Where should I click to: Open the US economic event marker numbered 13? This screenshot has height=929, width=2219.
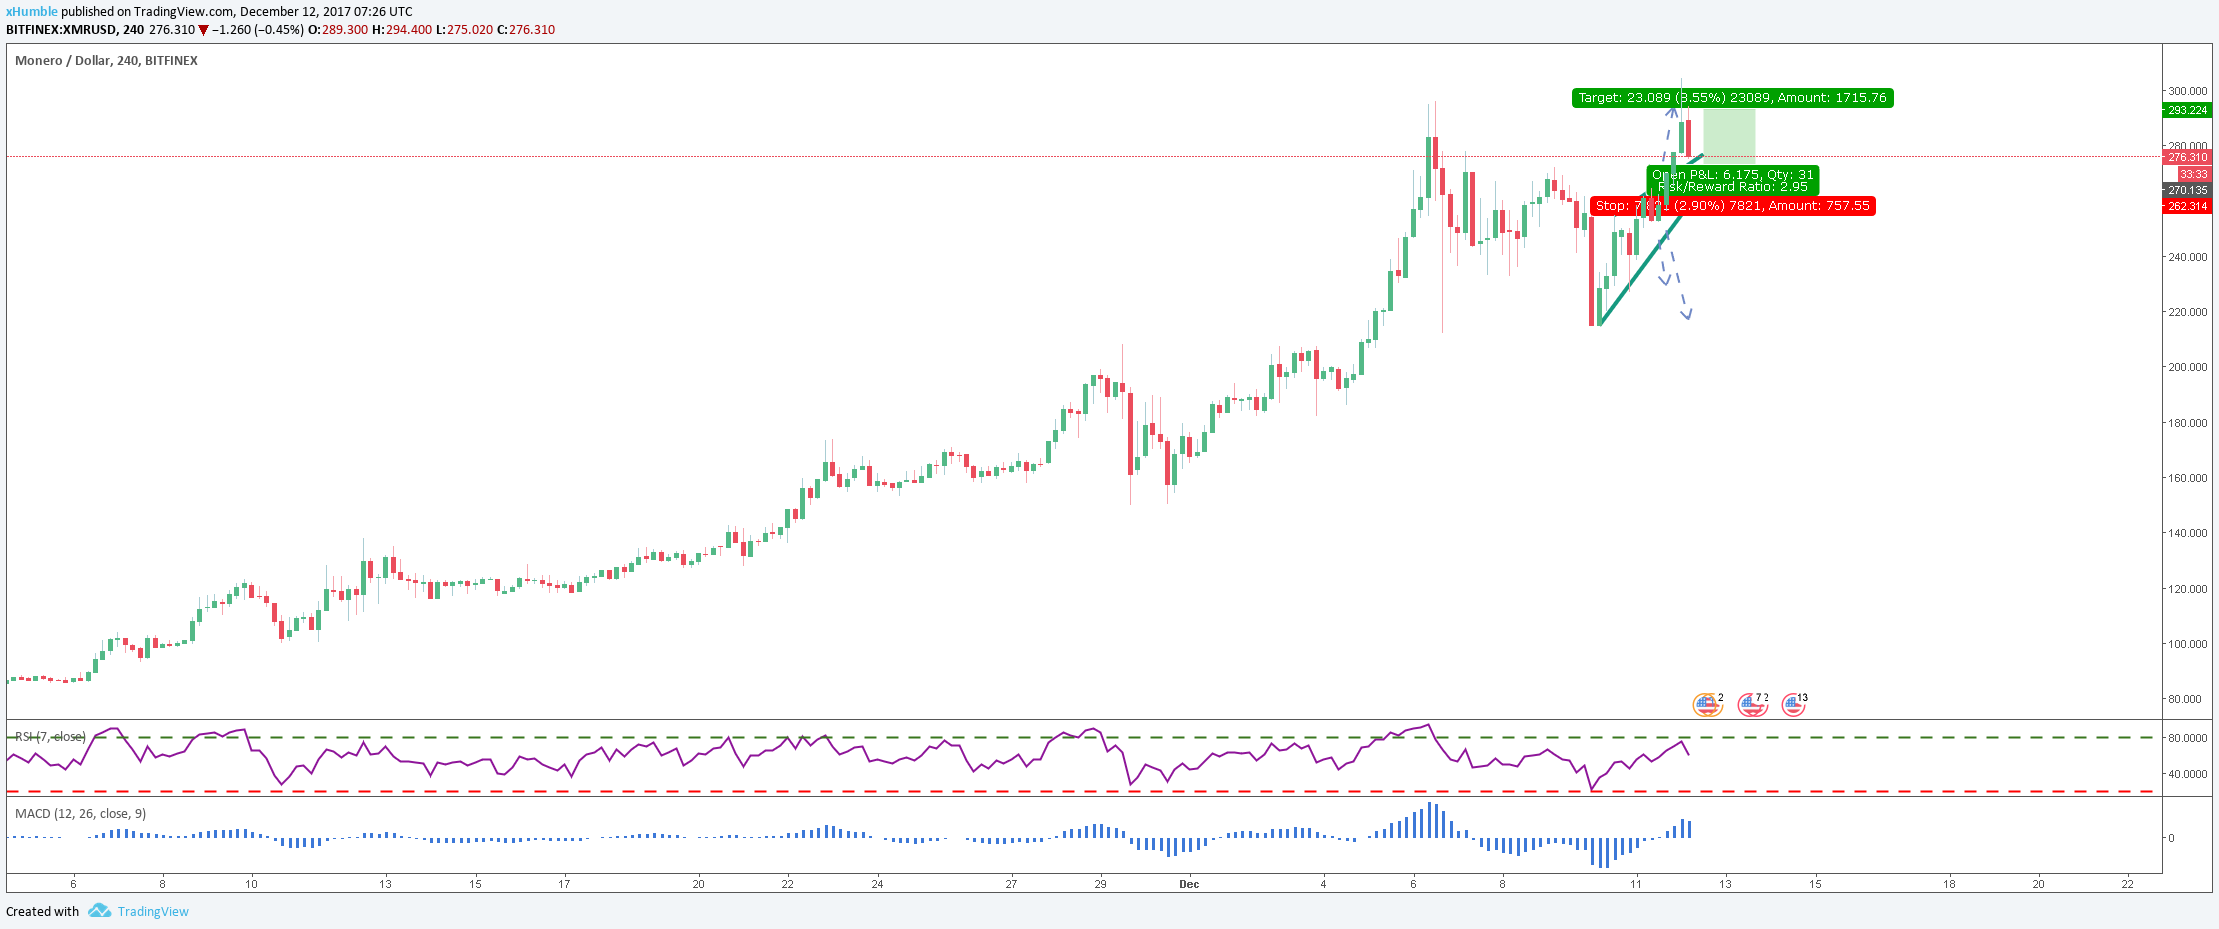pos(1794,705)
